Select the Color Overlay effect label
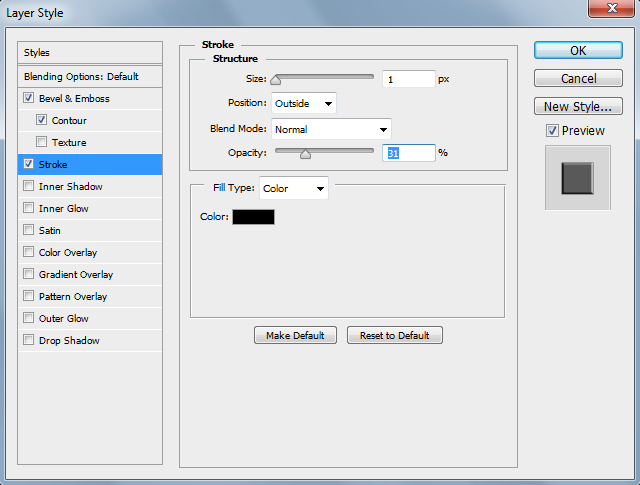 click(x=68, y=253)
